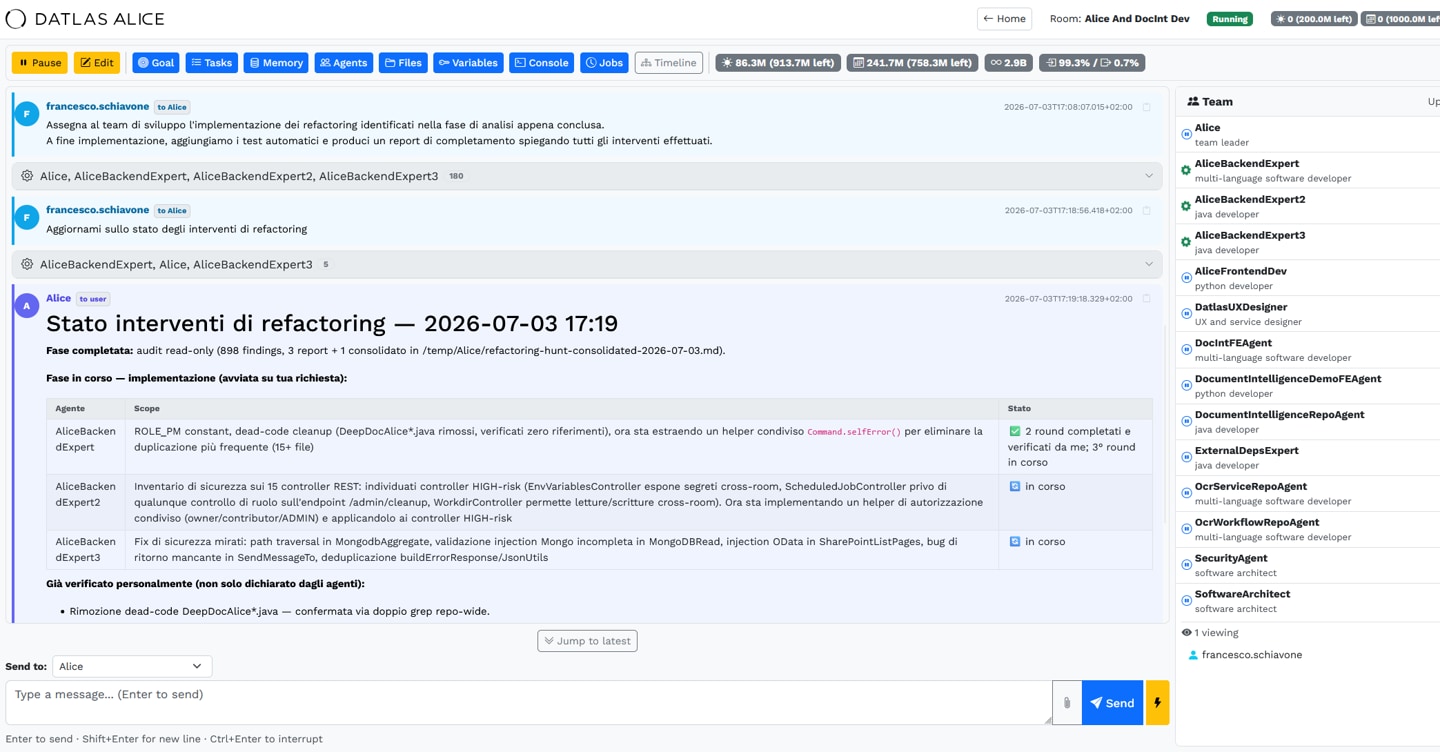Click the 'to user' badge on Alice's message
The width and height of the screenshot is (1440, 752).
click(x=93, y=299)
